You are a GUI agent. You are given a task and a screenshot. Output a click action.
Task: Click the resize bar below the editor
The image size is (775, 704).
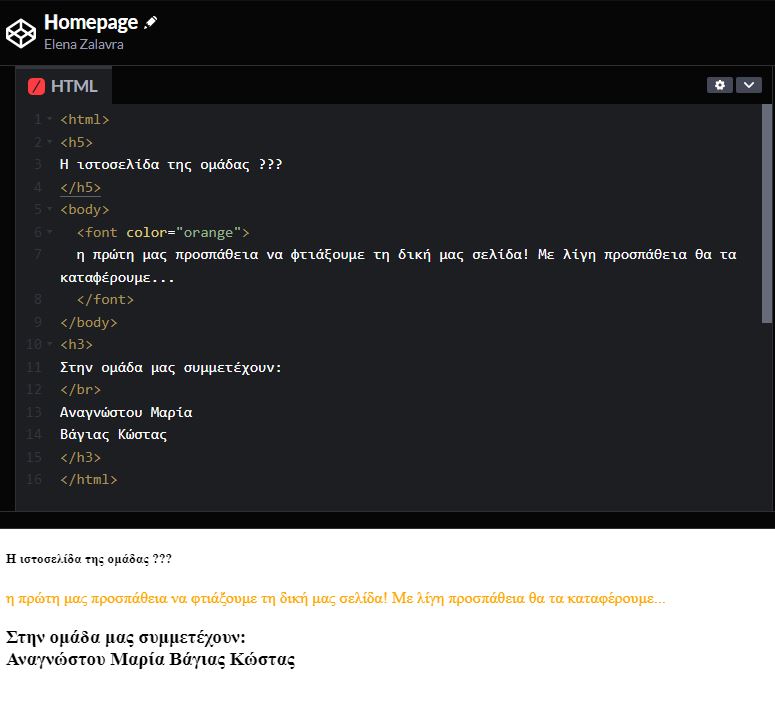pyautogui.click(x=388, y=520)
